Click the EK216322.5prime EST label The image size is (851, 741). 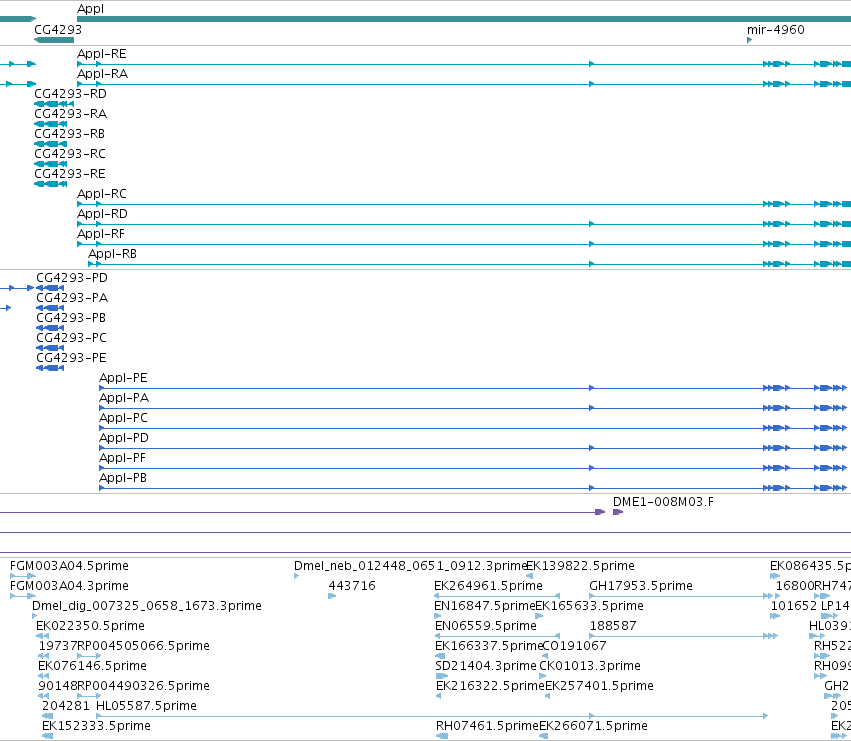(490, 686)
